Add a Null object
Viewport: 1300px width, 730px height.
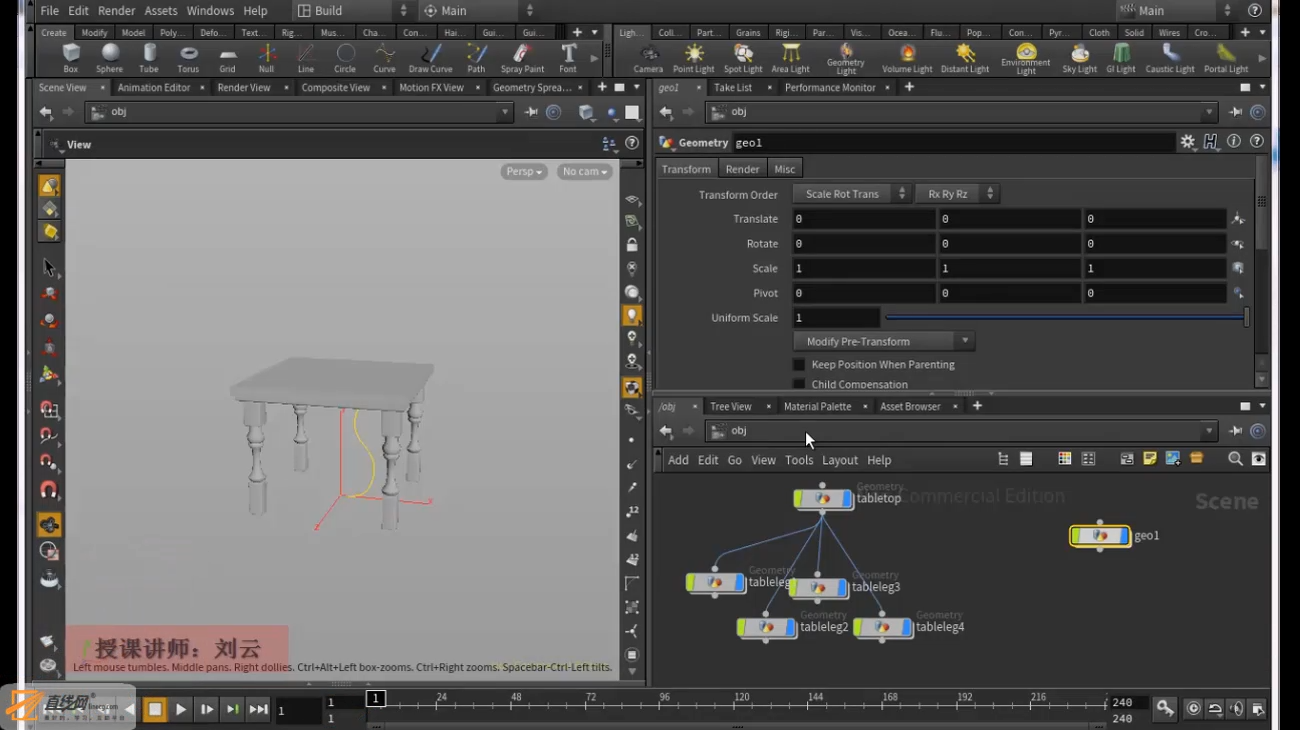point(266,58)
